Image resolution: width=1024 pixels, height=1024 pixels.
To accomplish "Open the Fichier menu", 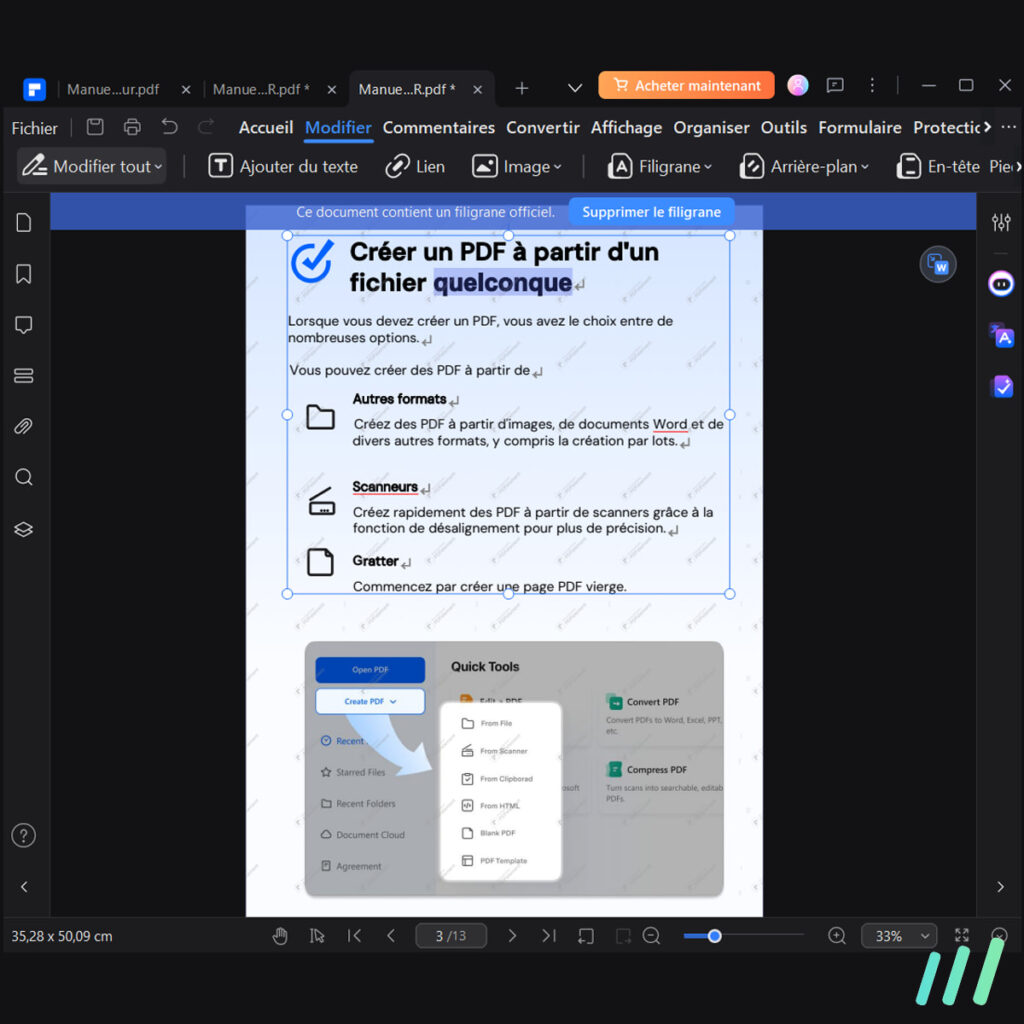I will (x=35, y=128).
